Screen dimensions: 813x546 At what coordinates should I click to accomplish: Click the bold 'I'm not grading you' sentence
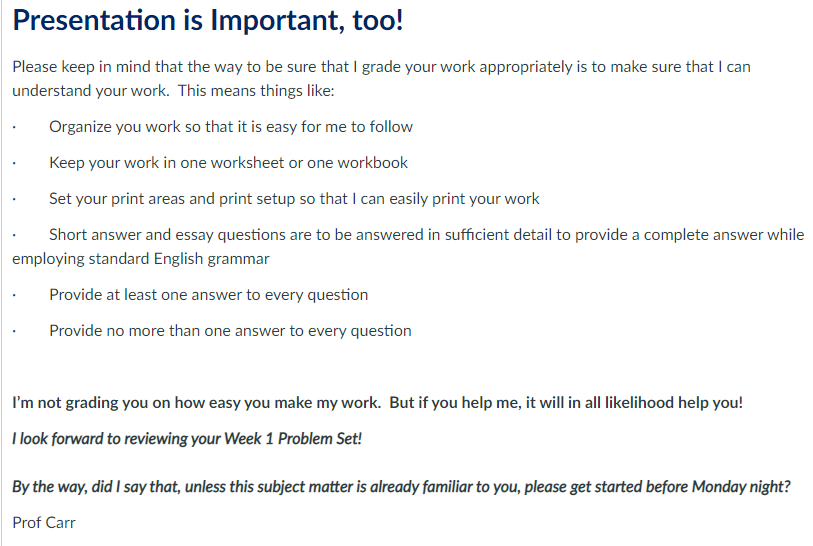(x=377, y=403)
